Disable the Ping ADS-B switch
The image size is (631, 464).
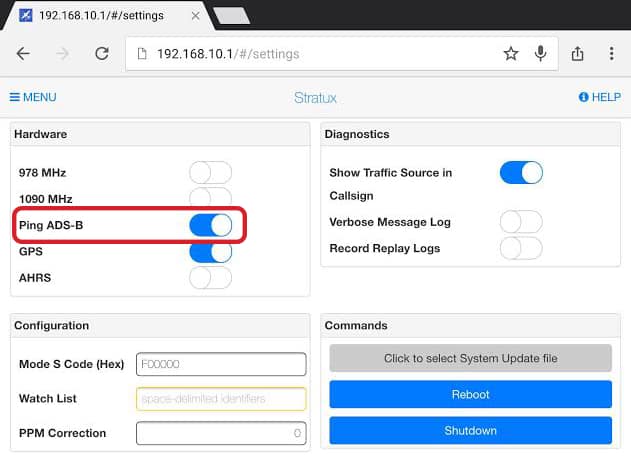[210, 225]
